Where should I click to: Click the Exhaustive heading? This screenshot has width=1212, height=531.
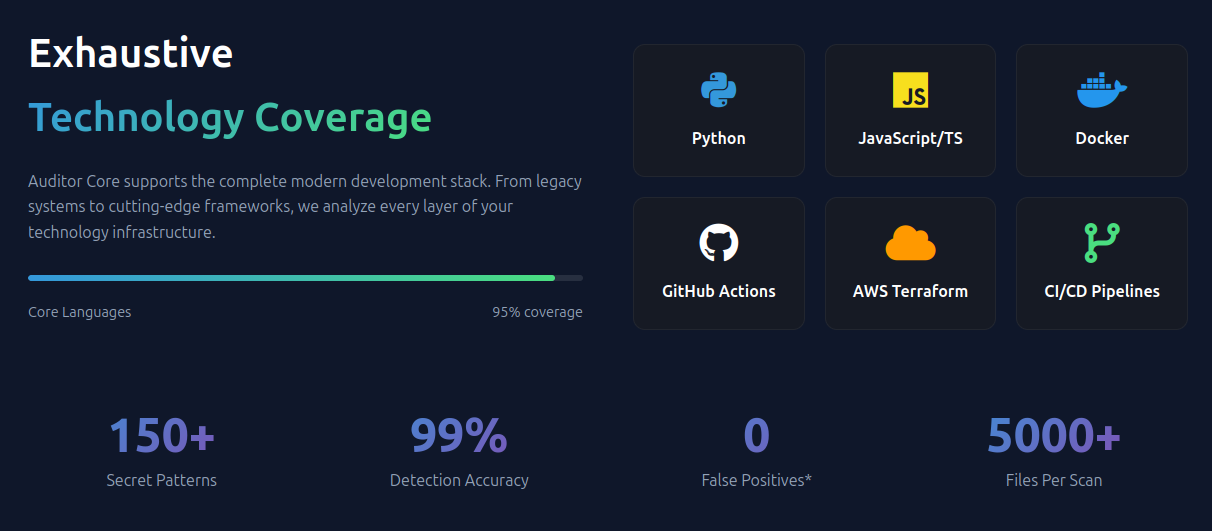[x=131, y=53]
